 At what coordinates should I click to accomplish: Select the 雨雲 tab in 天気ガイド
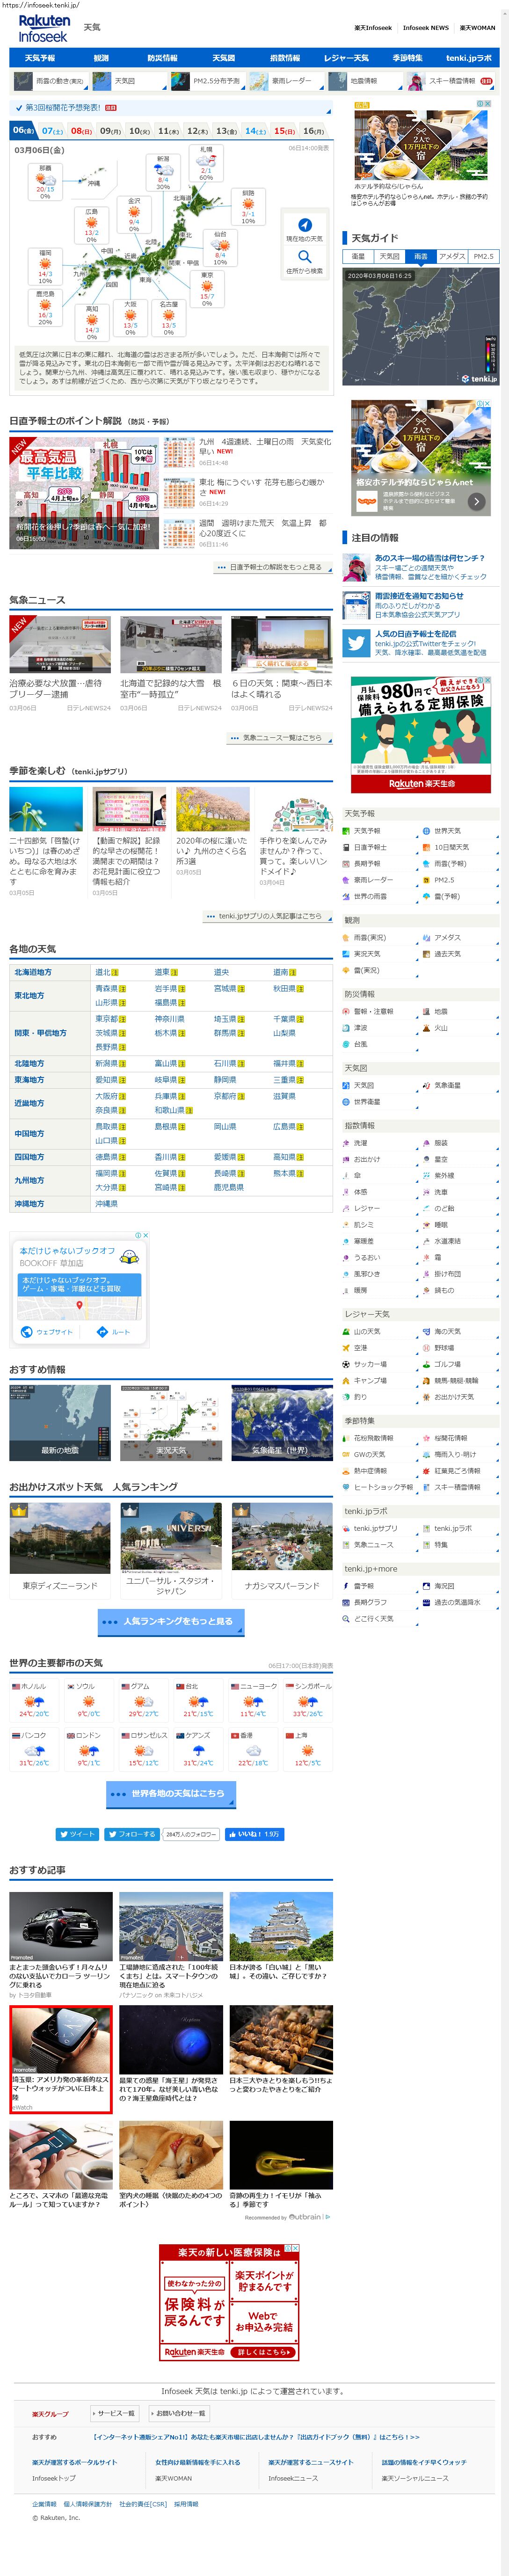420,257
